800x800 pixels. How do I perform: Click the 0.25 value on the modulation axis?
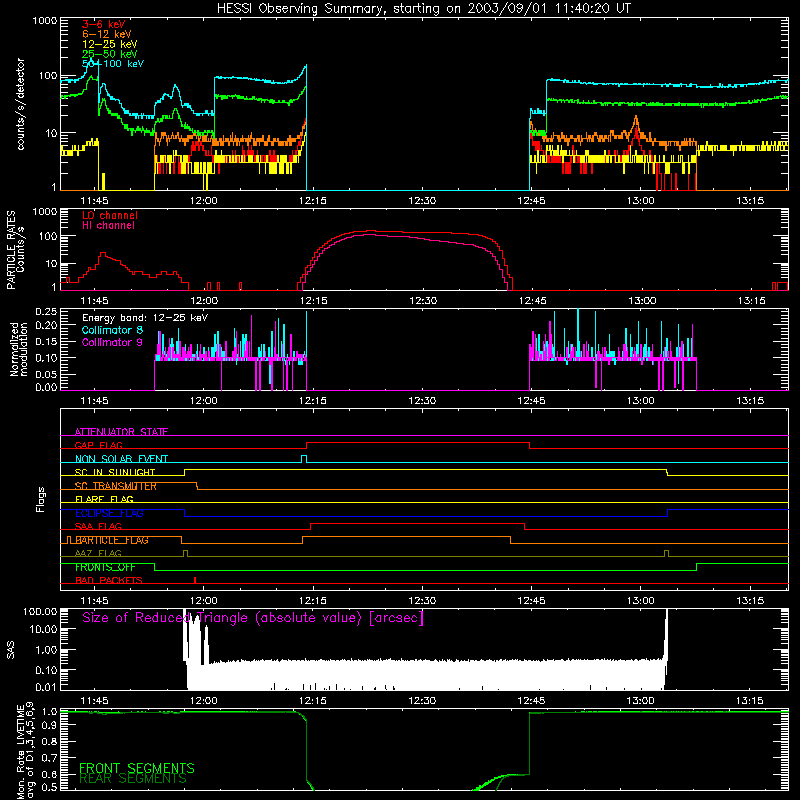pyautogui.click(x=46, y=312)
